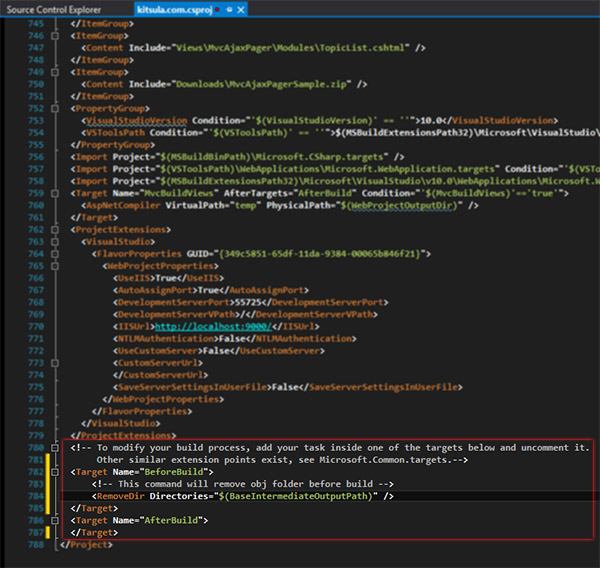Viewport: 600px width, 568px height.
Task: Click closing WebProjectProperties tag on line 776
Action: click(163, 399)
